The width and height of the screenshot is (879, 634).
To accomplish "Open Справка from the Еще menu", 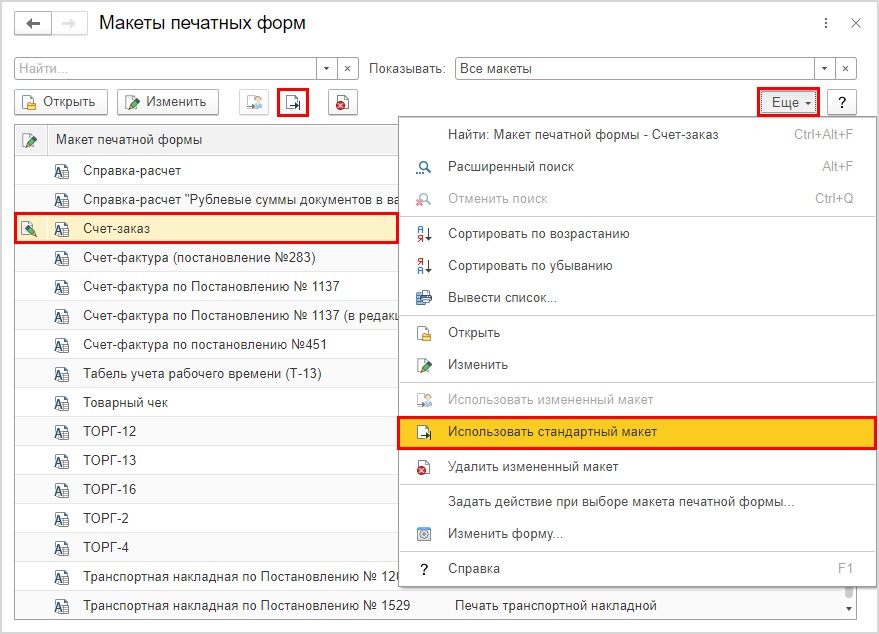I will pos(637,568).
